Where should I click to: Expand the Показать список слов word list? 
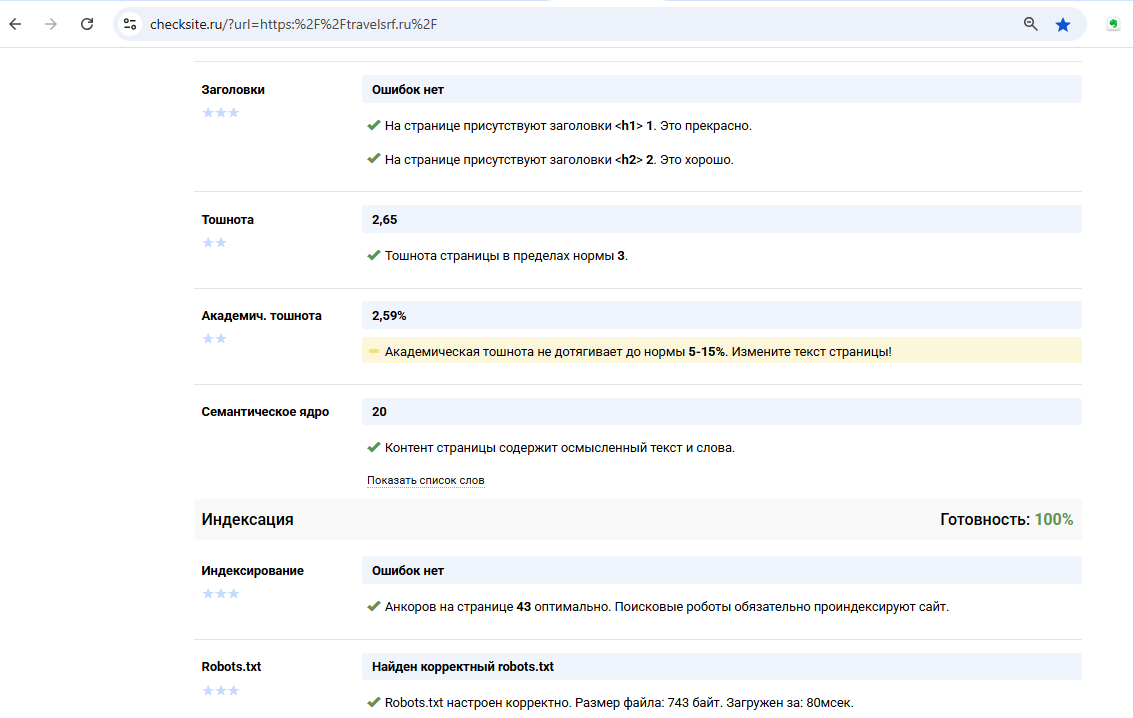tap(425, 481)
